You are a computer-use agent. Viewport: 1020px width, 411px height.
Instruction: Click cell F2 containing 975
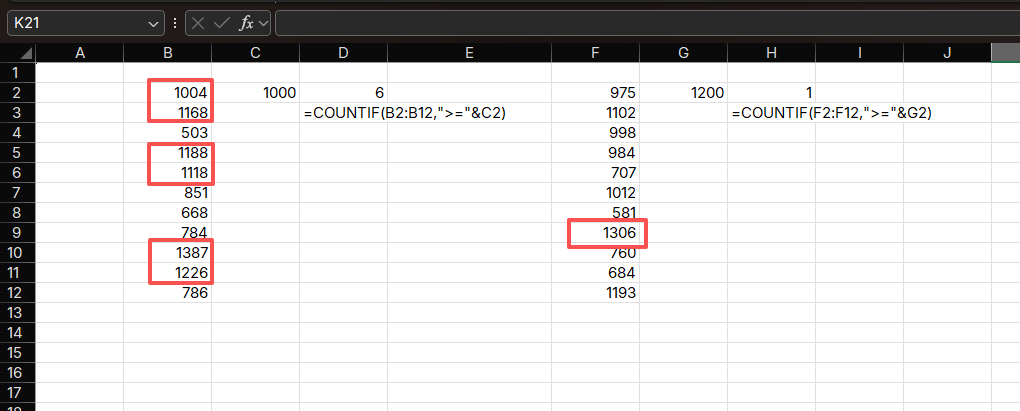595,93
